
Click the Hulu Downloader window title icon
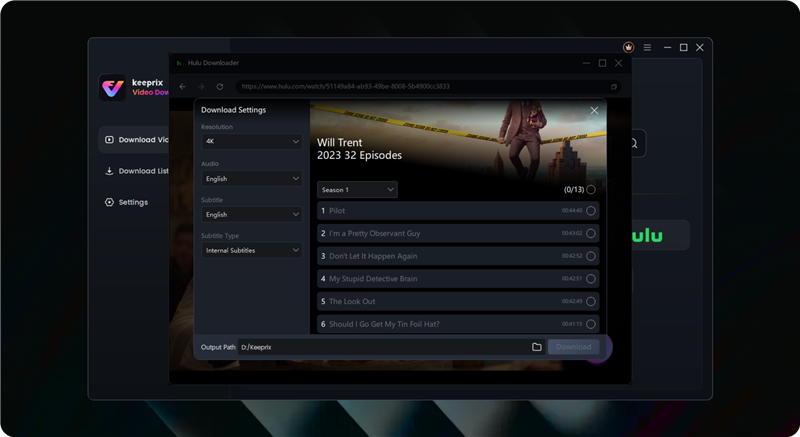(179, 63)
